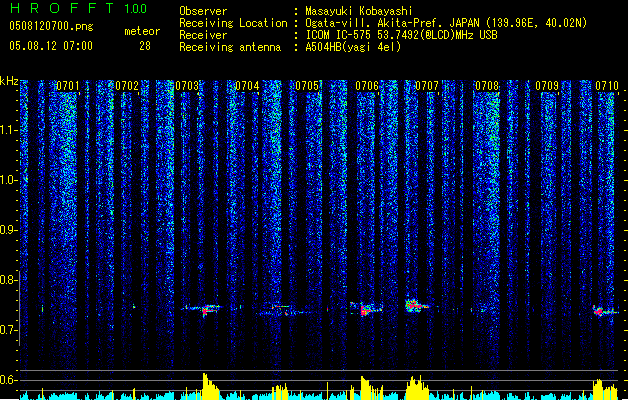This screenshot has height=400, width=629.
Task: Click the faint echo between 0704 and 0705
Action: pos(282,310)
